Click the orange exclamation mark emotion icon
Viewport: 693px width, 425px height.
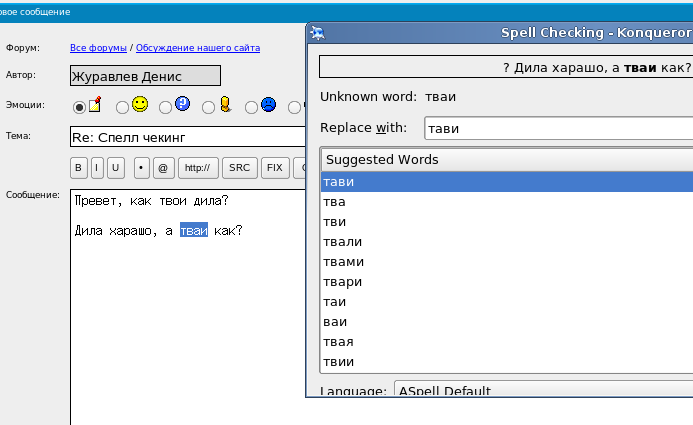pyautogui.click(x=225, y=104)
